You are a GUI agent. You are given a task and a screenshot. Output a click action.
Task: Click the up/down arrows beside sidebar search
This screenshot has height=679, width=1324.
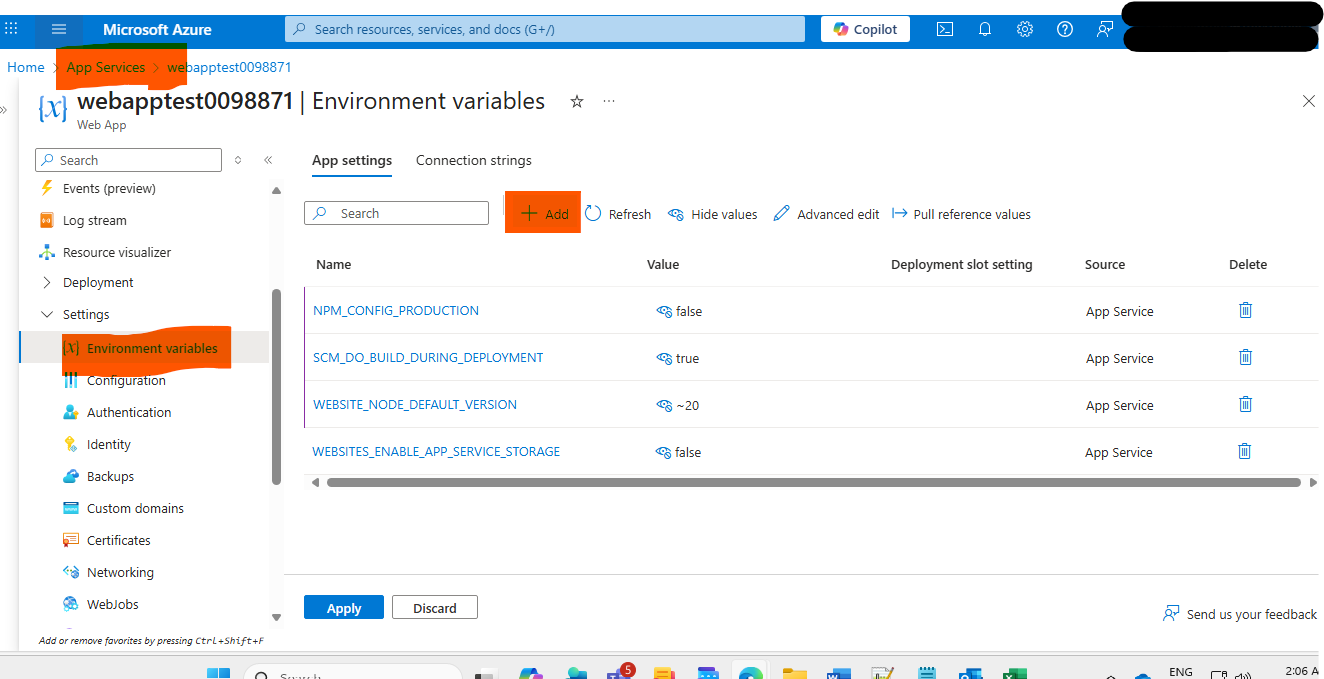tap(238, 160)
